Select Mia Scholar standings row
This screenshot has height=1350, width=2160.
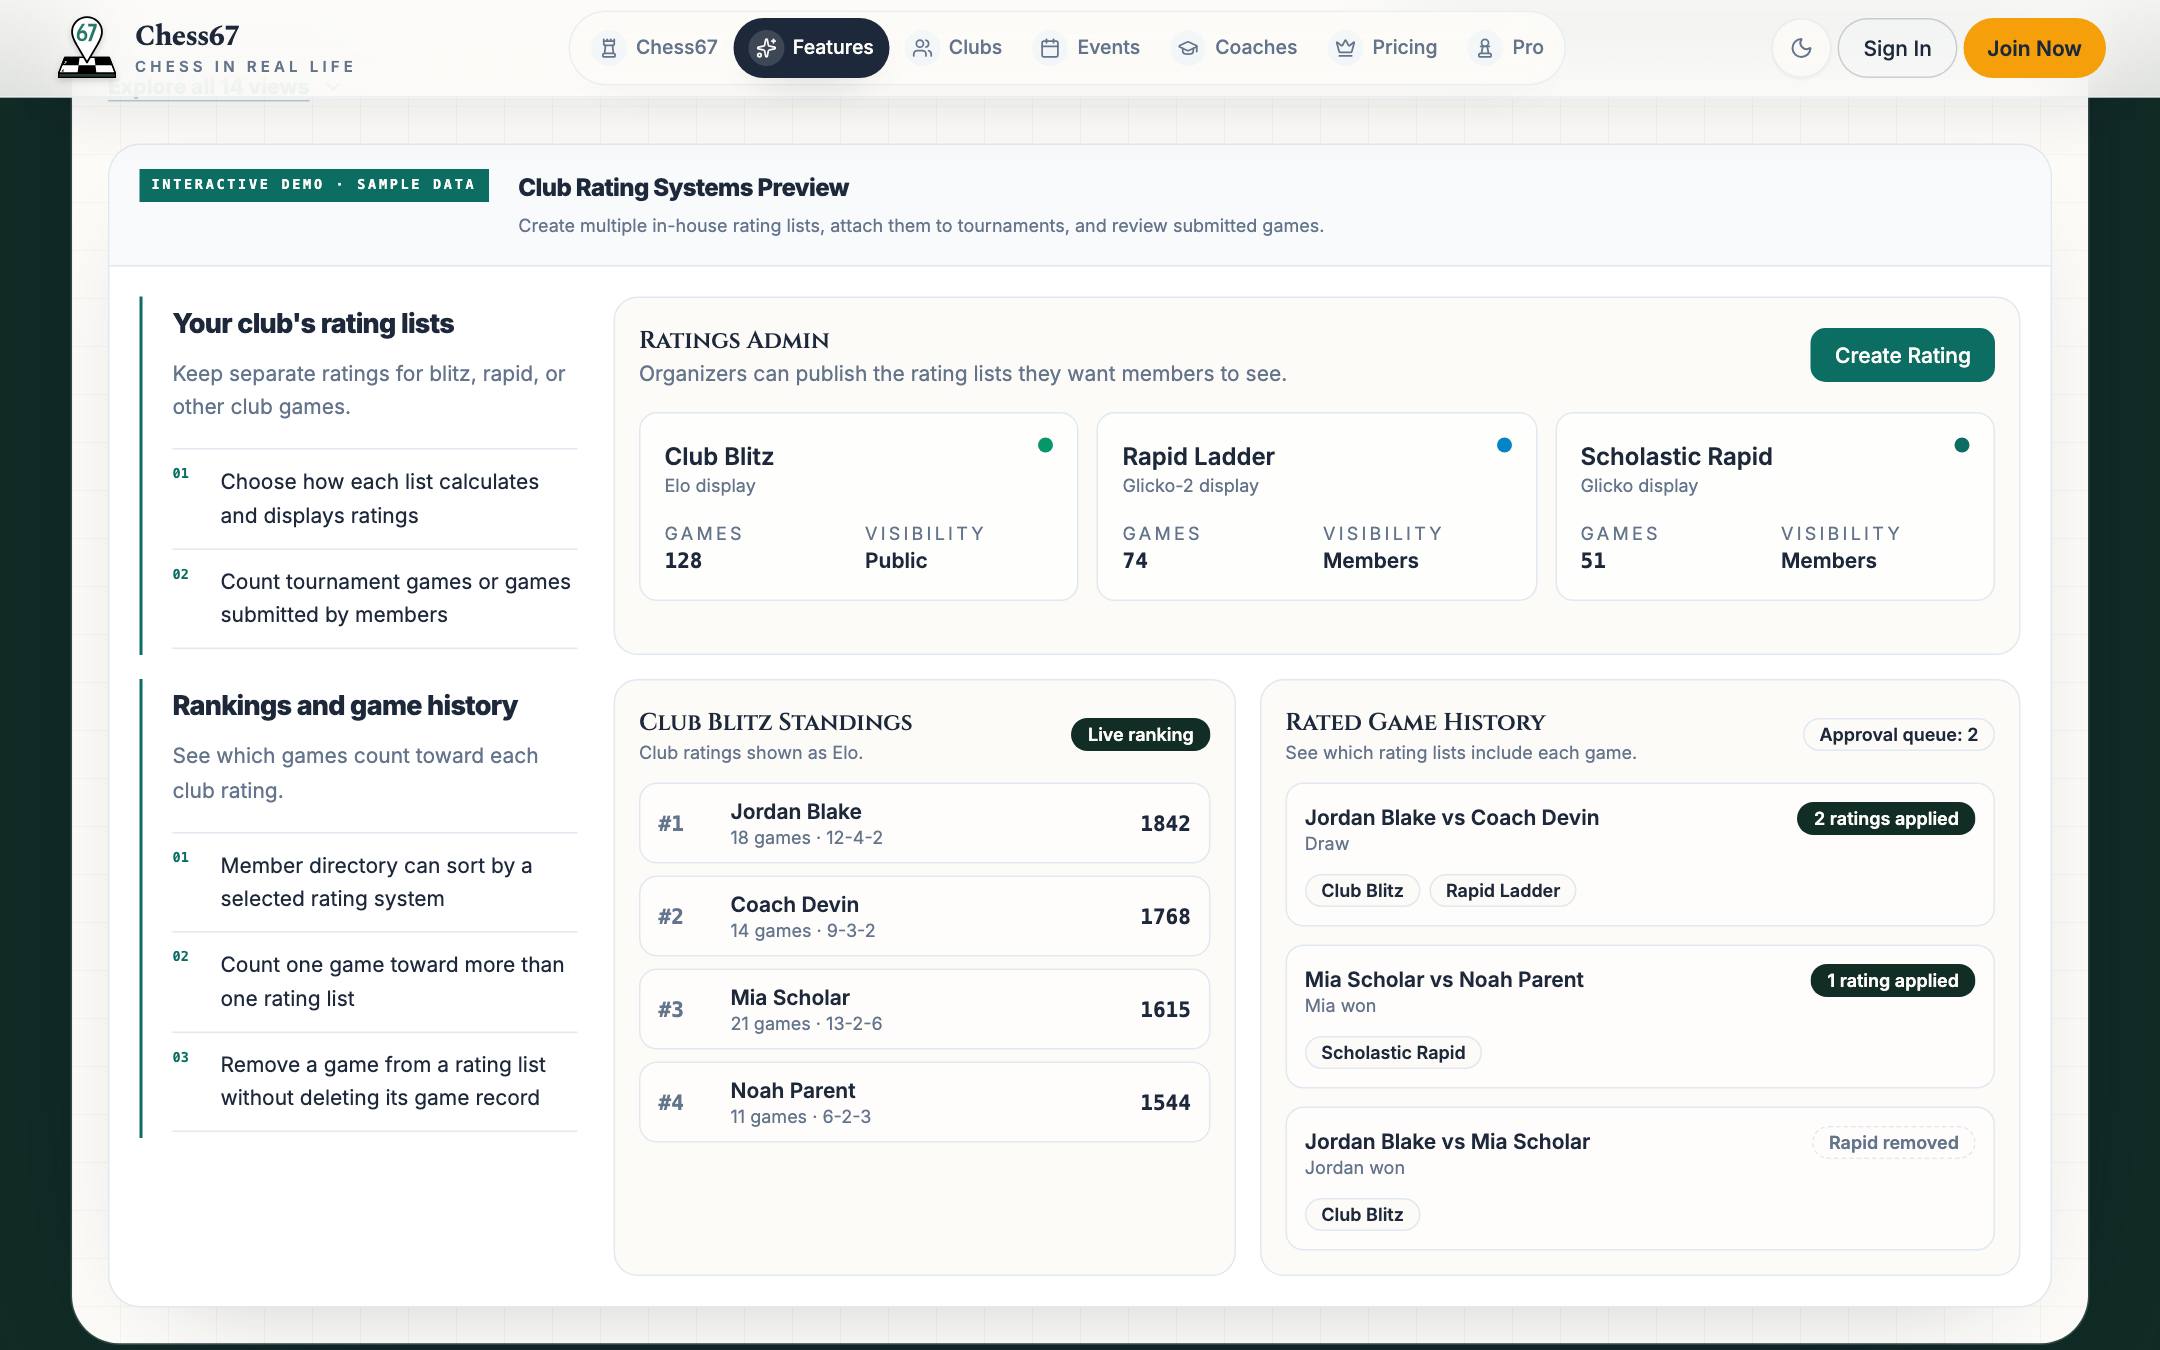[x=924, y=1009]
